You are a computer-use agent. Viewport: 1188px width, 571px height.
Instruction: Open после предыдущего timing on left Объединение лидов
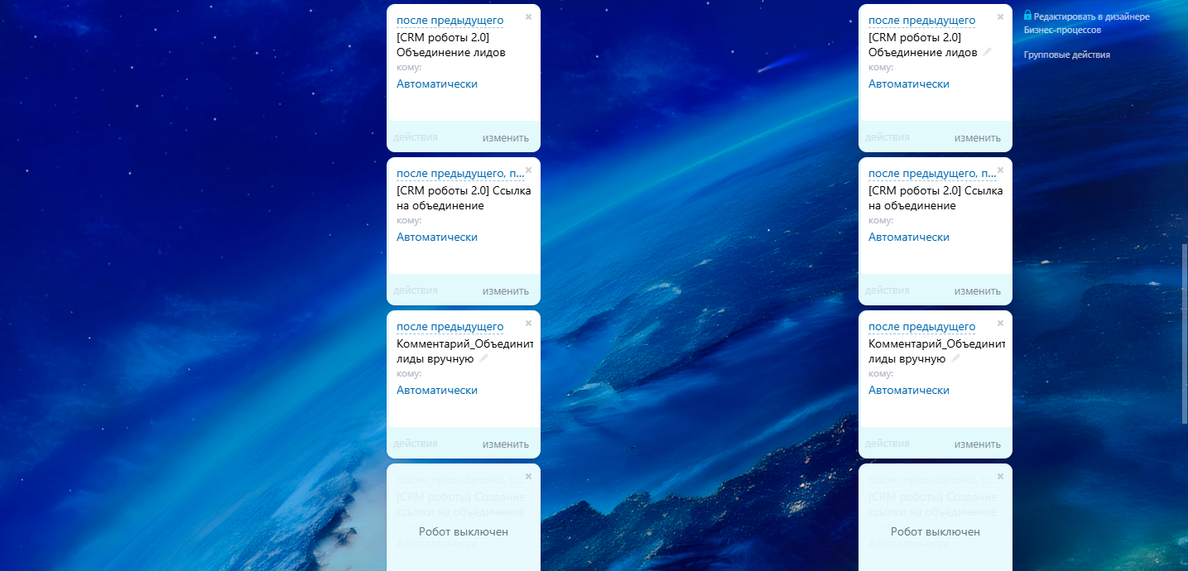coord(450,20)
